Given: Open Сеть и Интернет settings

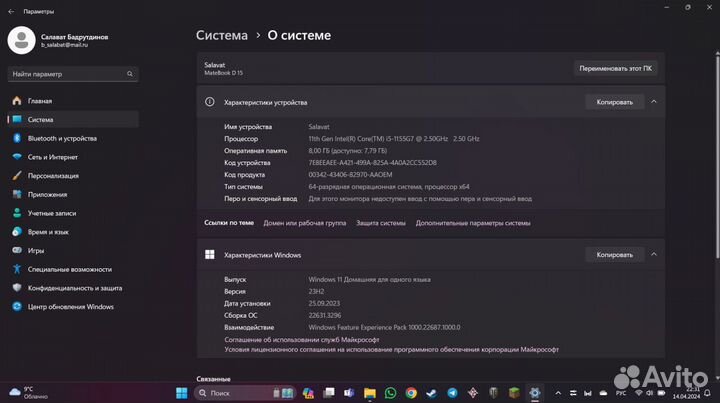Looking at the screenshot, I should (x=73, y=157).
